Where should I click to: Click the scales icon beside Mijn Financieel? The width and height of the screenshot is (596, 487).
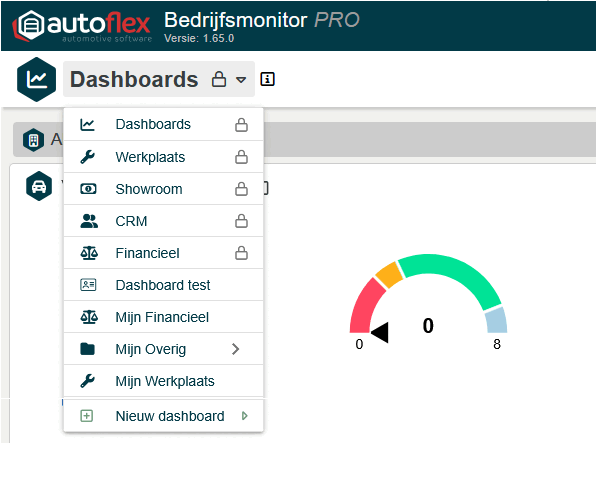click(89, 317)
